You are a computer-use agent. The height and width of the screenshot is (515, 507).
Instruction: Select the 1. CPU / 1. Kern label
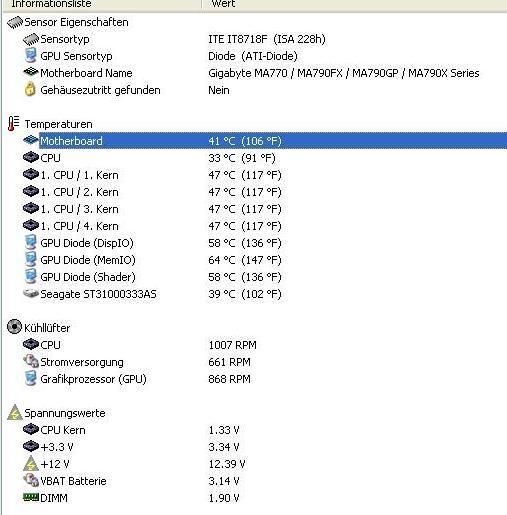pyautogui.click(x=79, y=175)
